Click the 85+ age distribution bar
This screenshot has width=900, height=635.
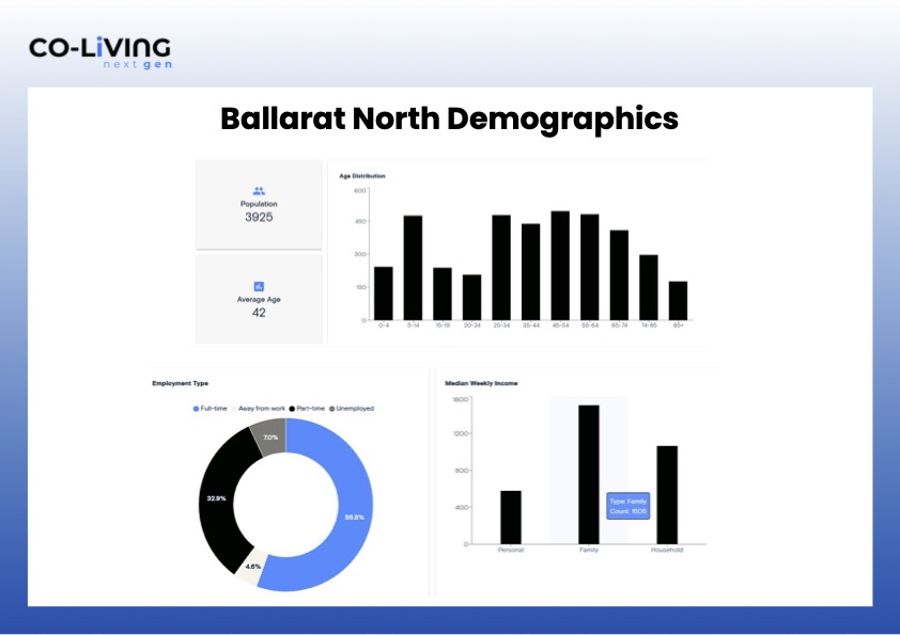[x=678, y=300]
